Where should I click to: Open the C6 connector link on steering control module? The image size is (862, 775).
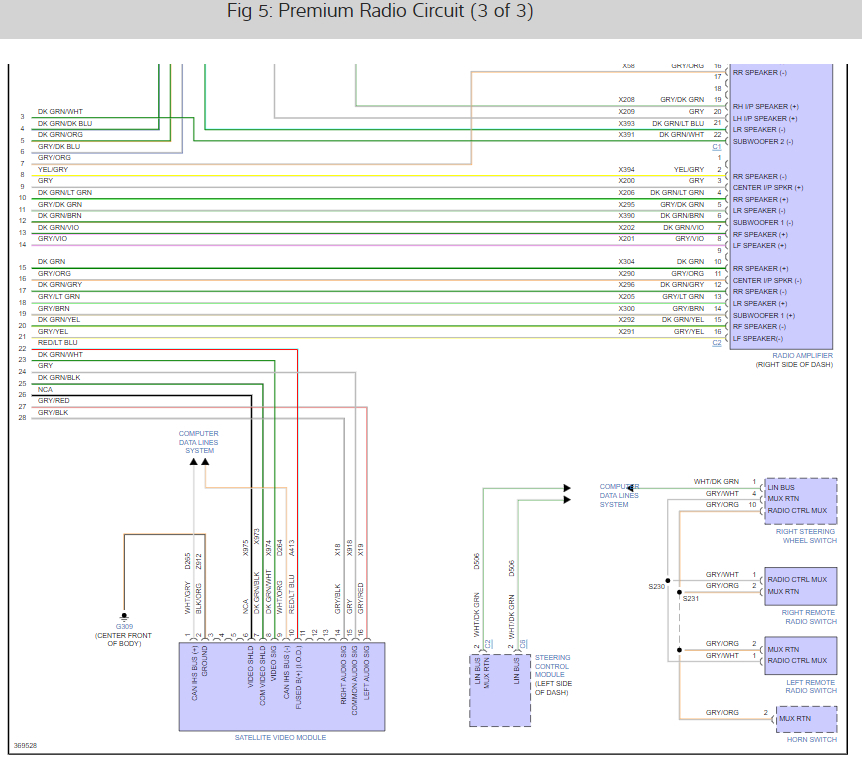coord(523,644)
